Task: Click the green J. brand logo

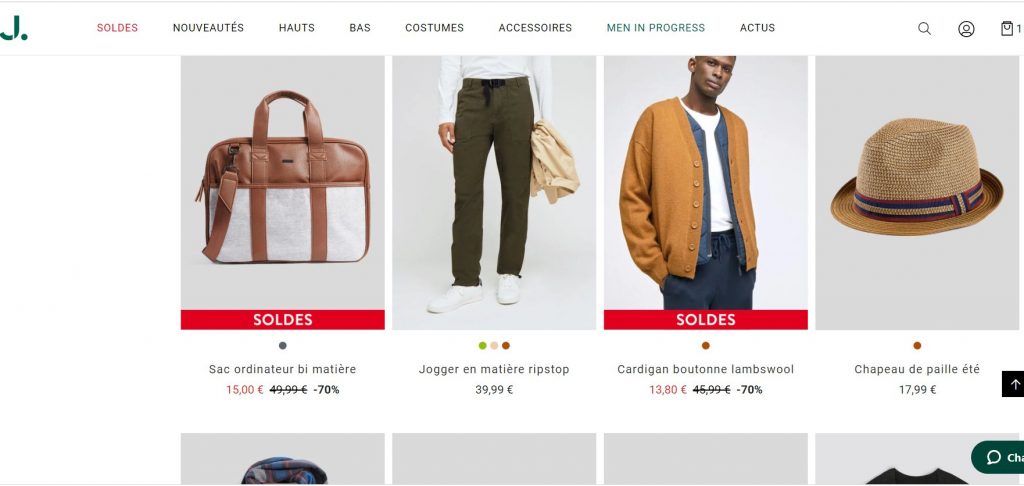Action: point(14,28)
